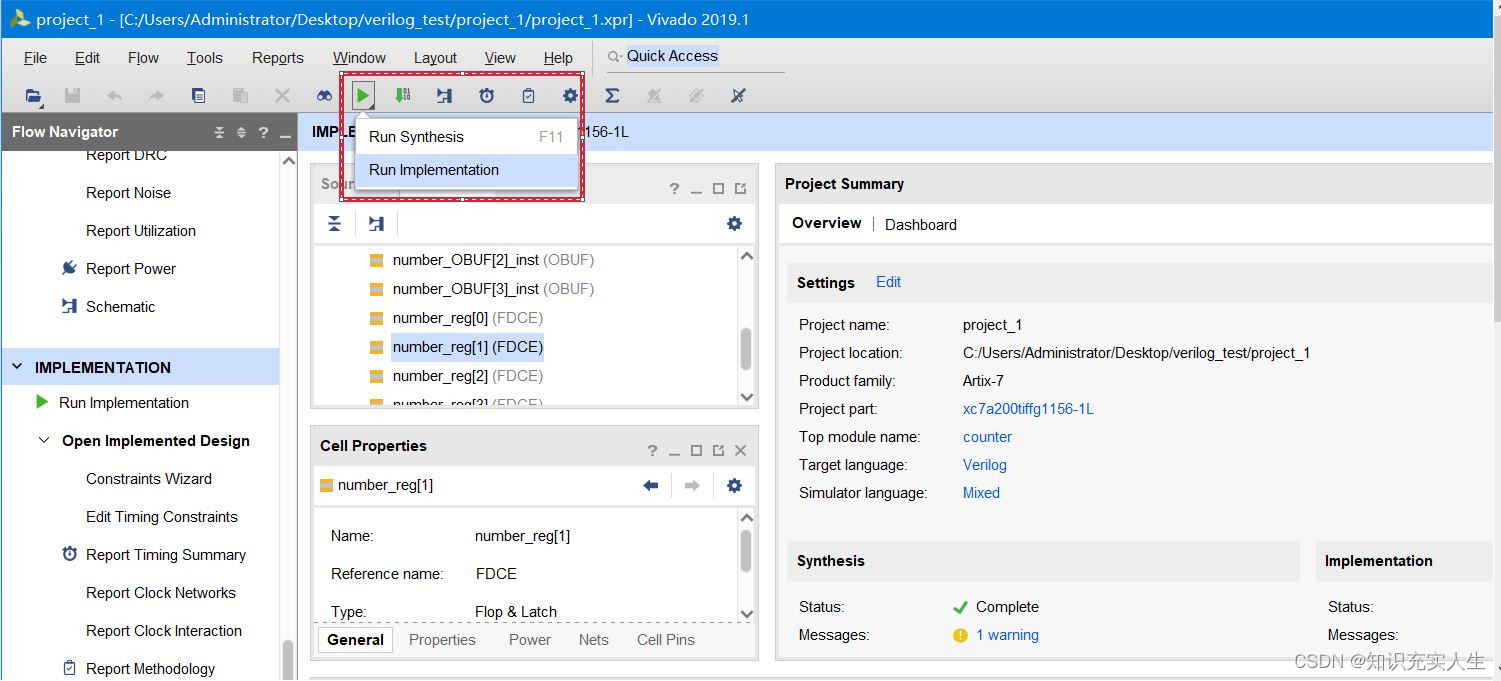Collapse the IMPLEMENTATION section
Viewport: 1501px width, 681px height.
tap(17, 367)
